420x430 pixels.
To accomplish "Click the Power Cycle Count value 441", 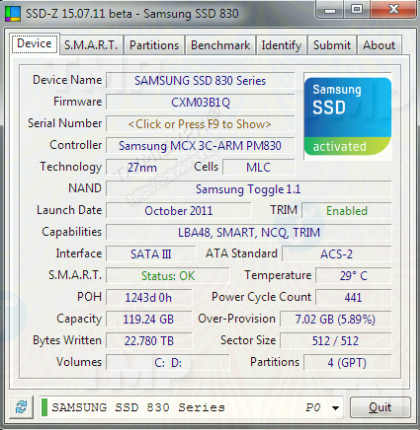I will tap(353, 297).
